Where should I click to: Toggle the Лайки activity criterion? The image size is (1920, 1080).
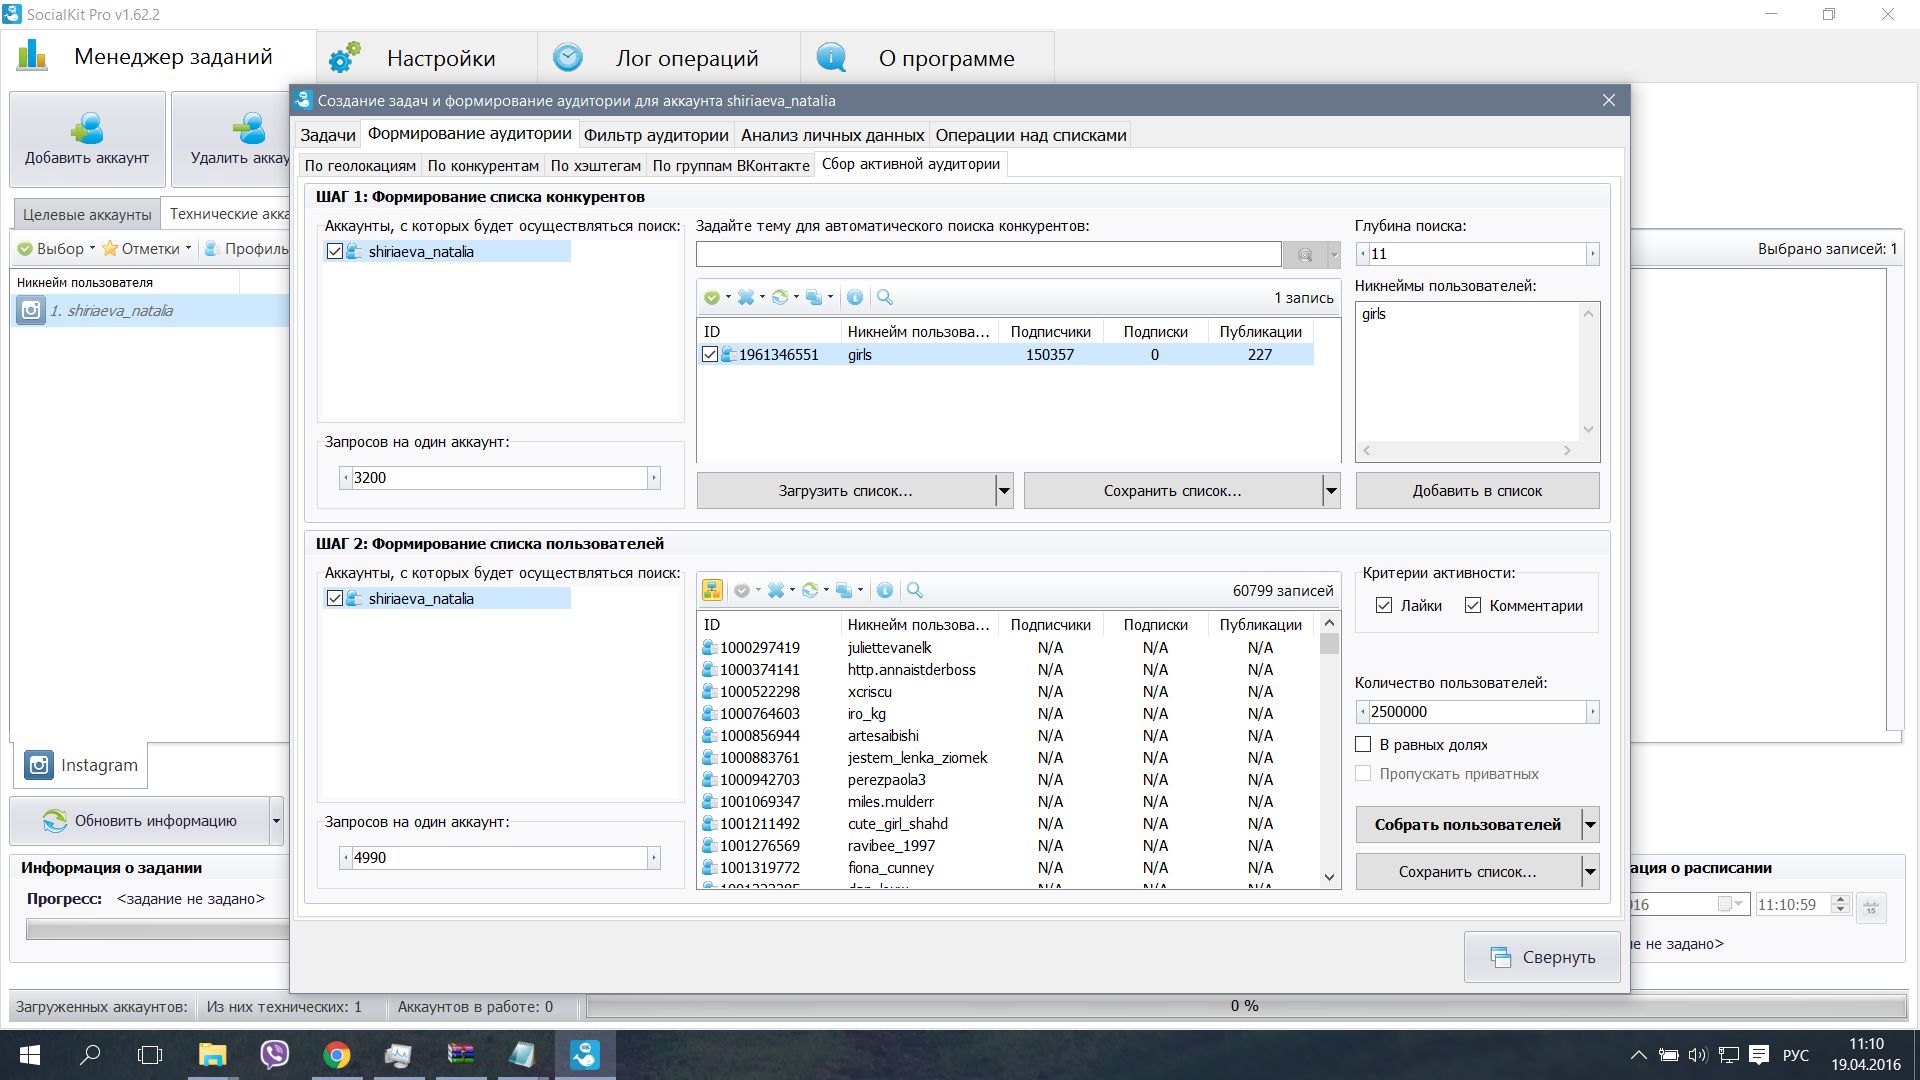[1384, 605]
